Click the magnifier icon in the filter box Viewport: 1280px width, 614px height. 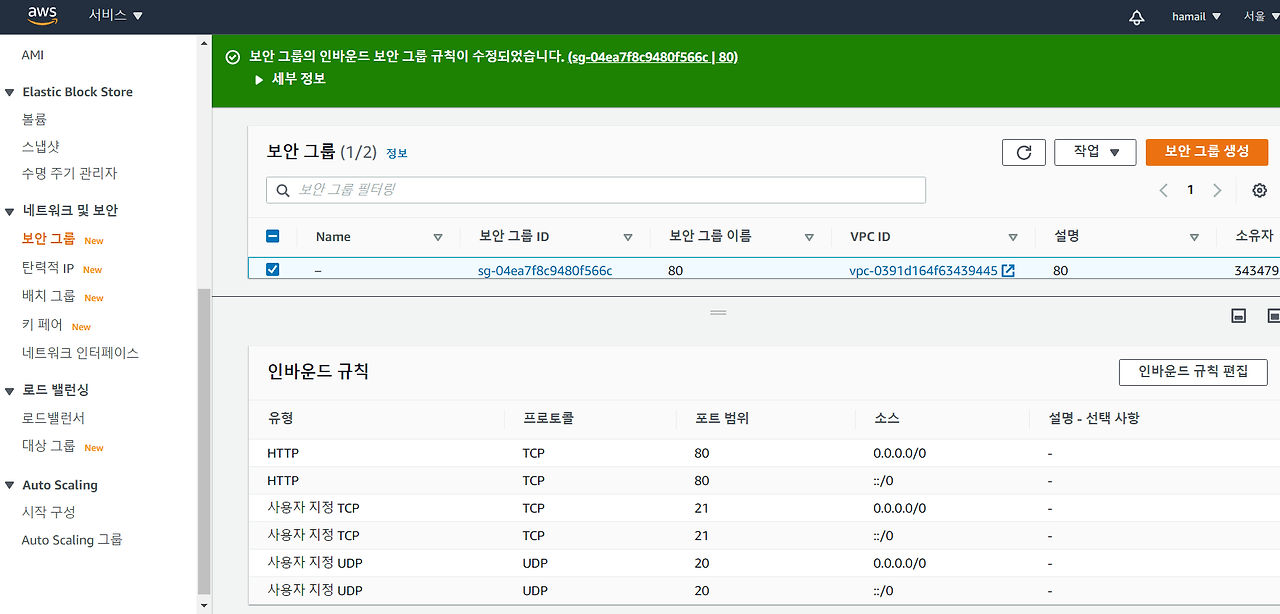(x=282, y=190)
